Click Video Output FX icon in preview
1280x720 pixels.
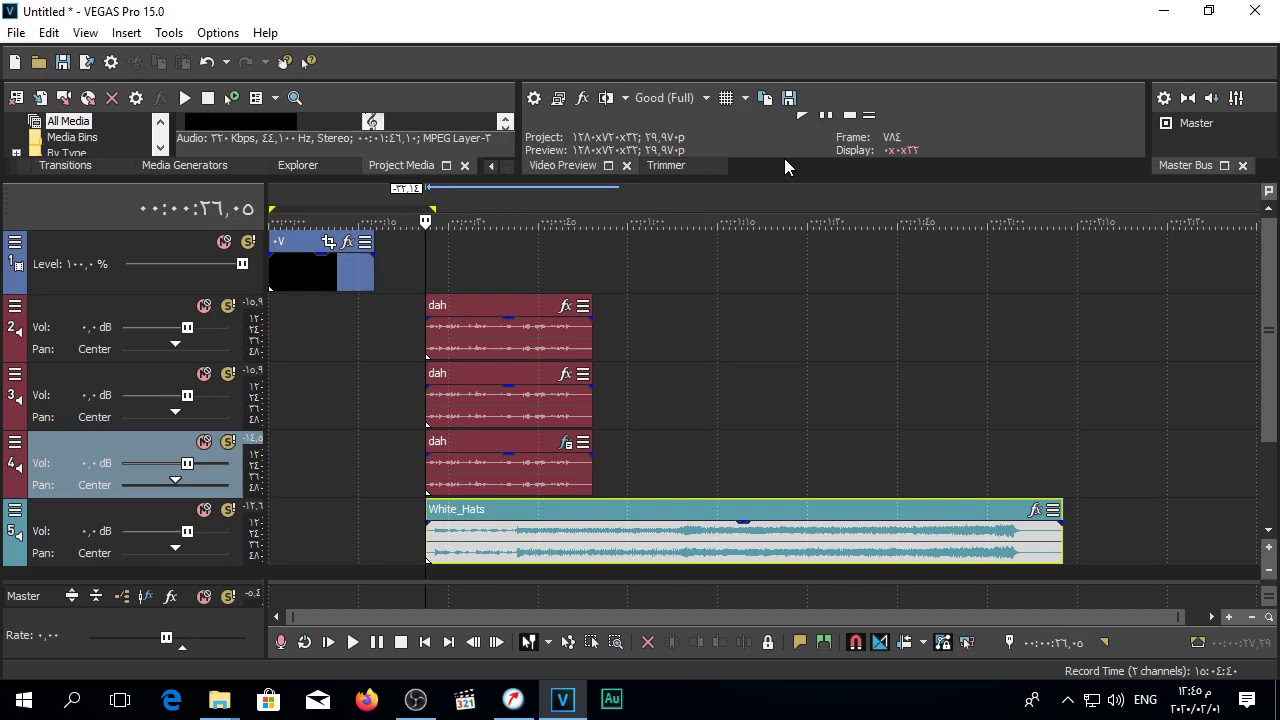(x=582, y=98)
